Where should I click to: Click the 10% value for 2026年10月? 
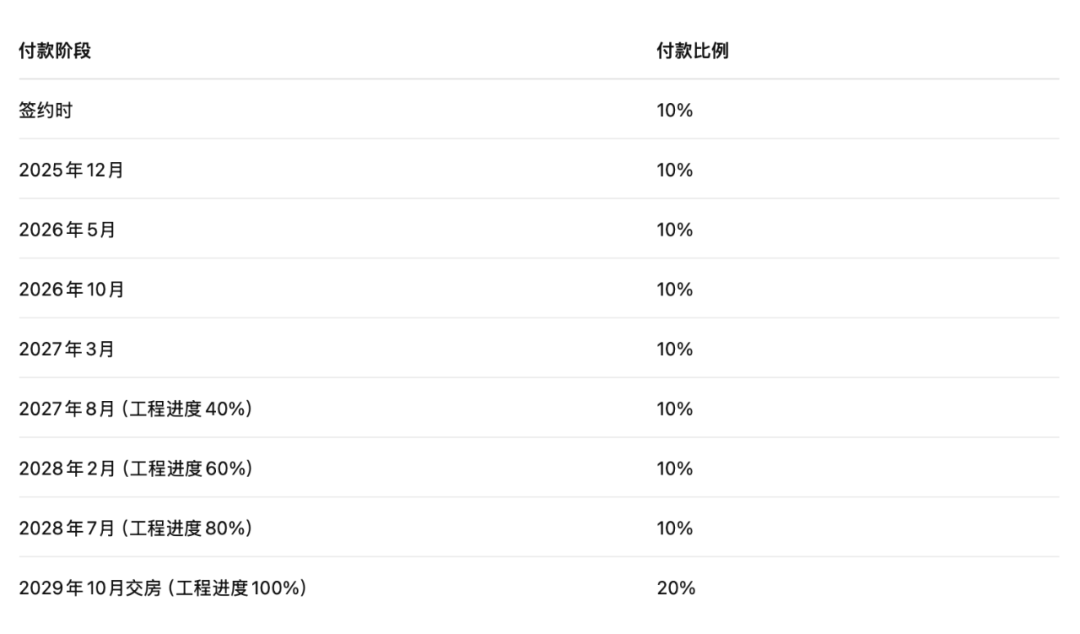674,289
